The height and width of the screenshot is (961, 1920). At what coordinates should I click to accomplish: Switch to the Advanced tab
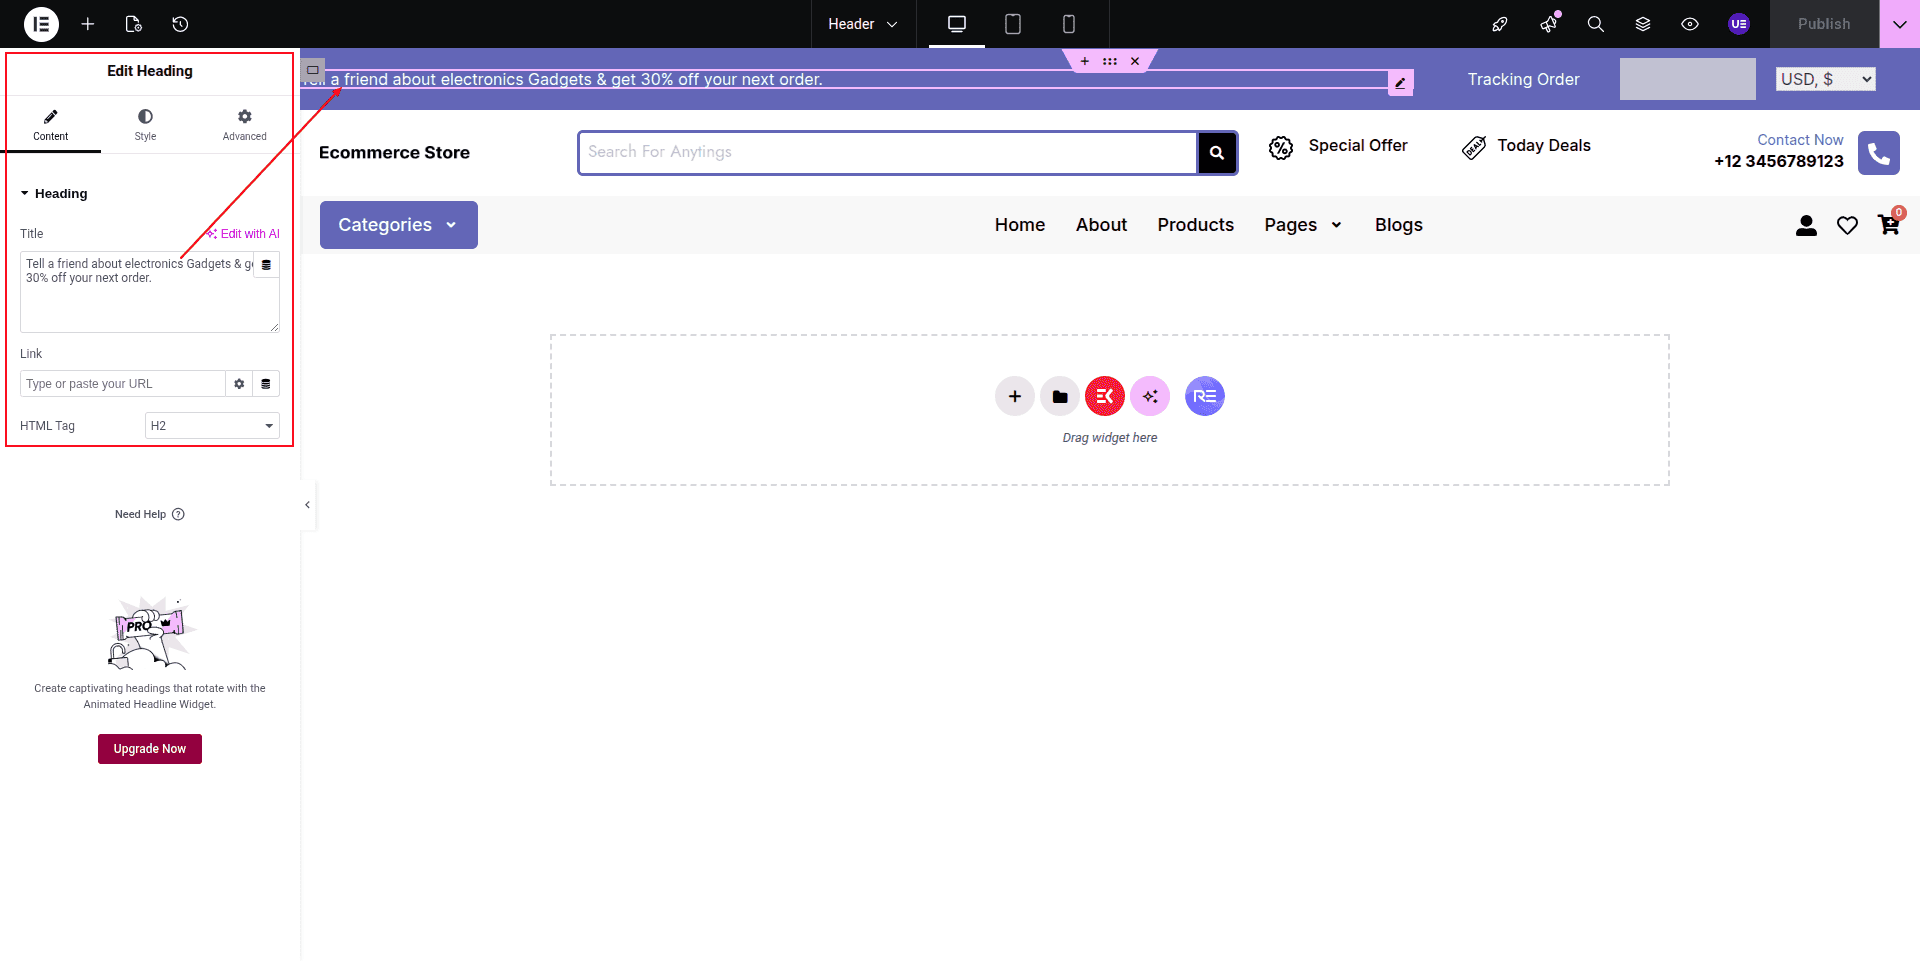tap(244, 125)
